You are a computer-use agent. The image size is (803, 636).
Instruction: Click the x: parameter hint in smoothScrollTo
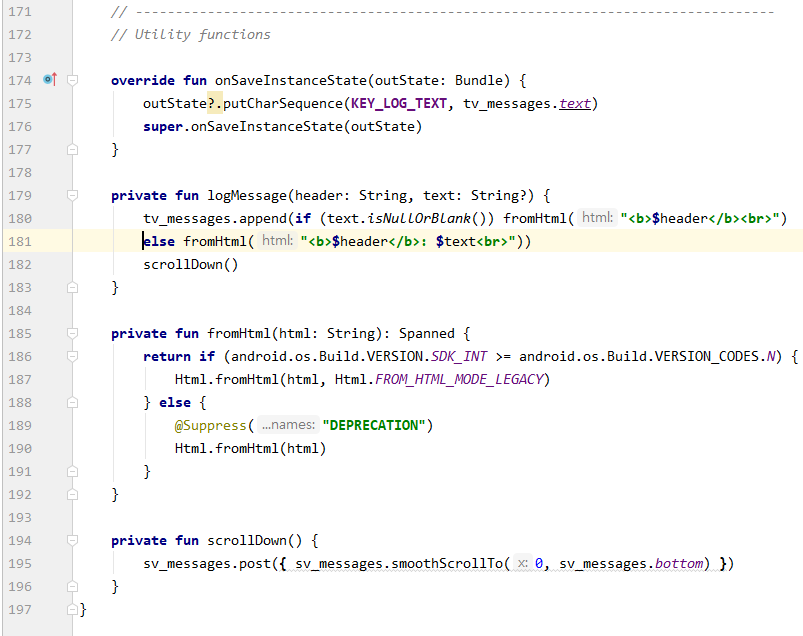click(523, 563)
